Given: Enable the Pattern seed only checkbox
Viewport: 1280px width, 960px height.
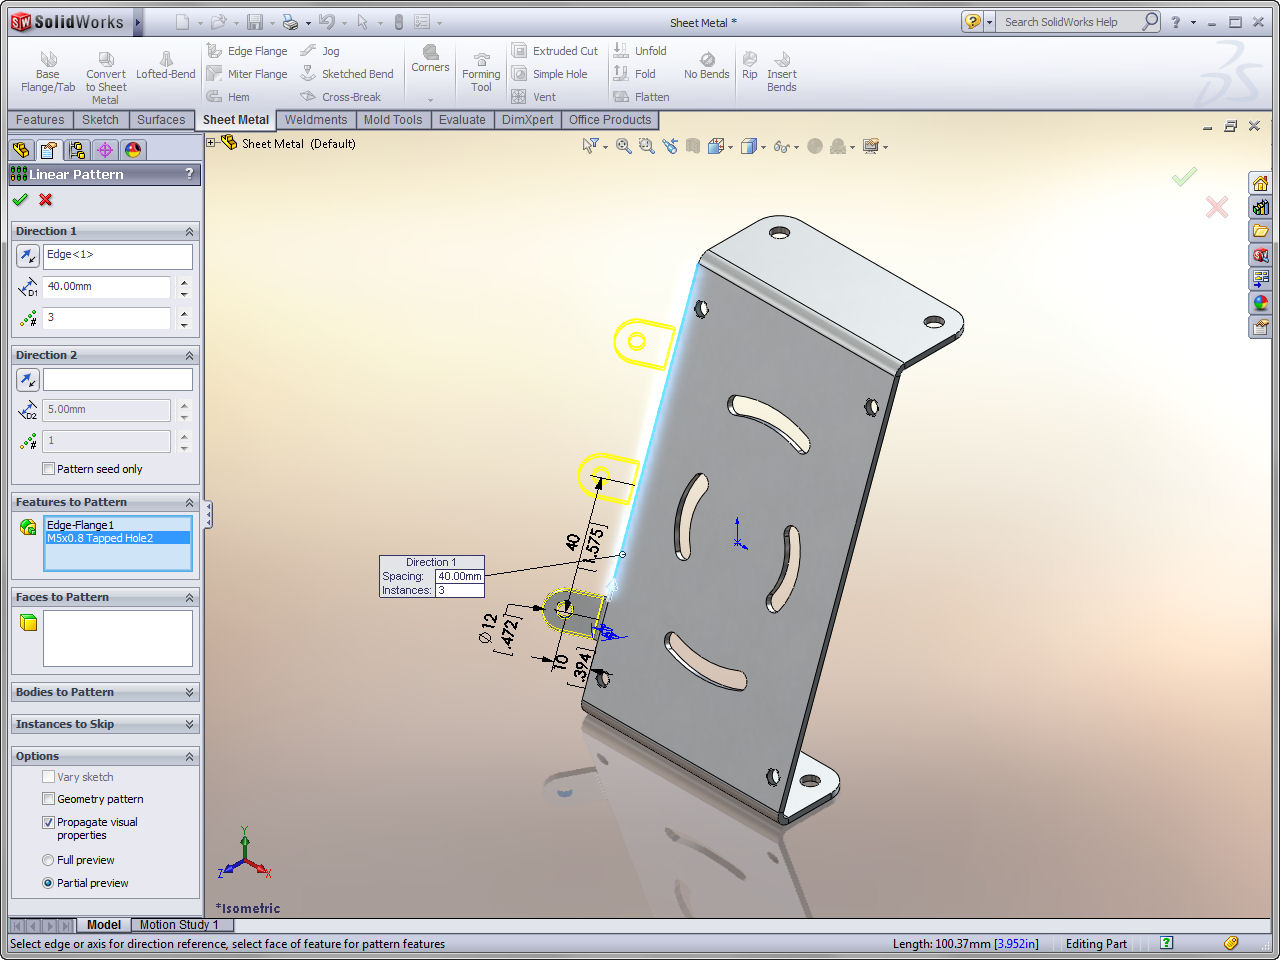Looking at the screenshot, I should point(49,469).
